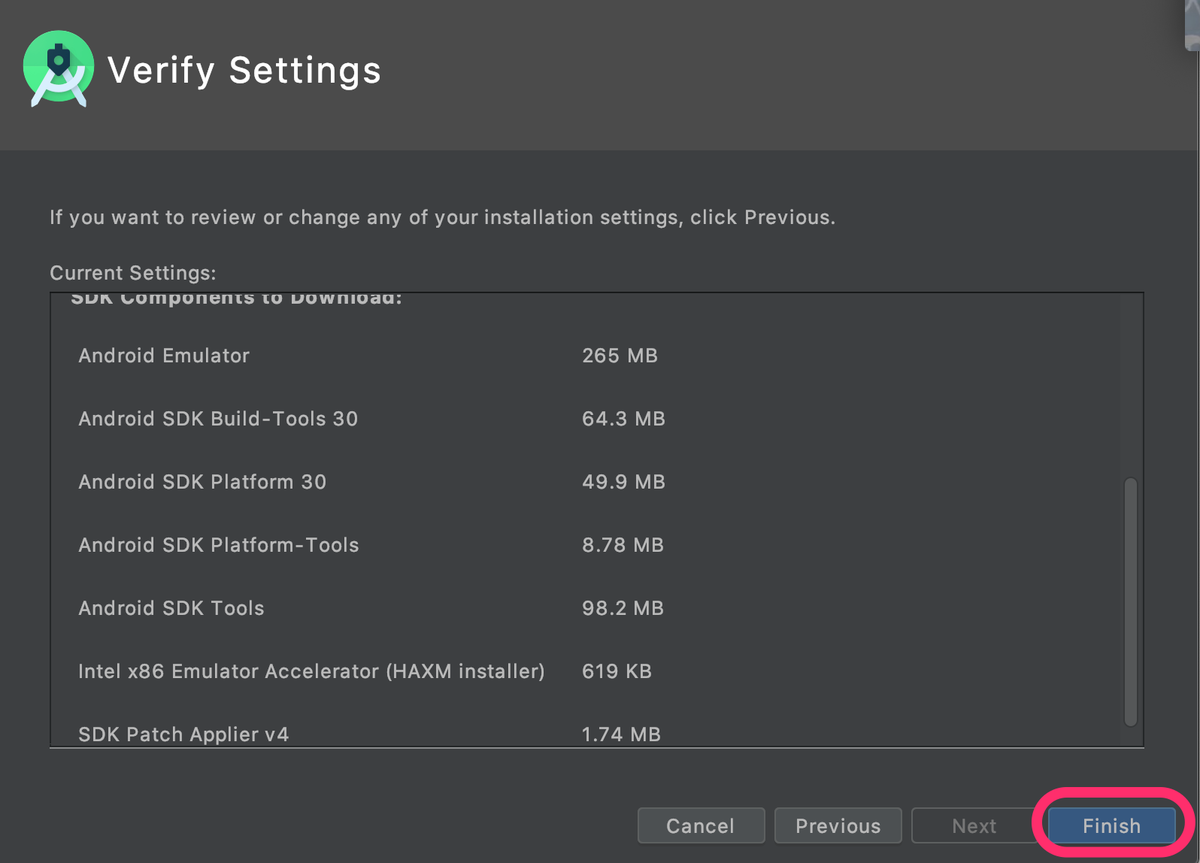The width and height of the screenshot is (1200, 863).
Task: Click the Verify Settings title text
Action: (x=244, y=71)
